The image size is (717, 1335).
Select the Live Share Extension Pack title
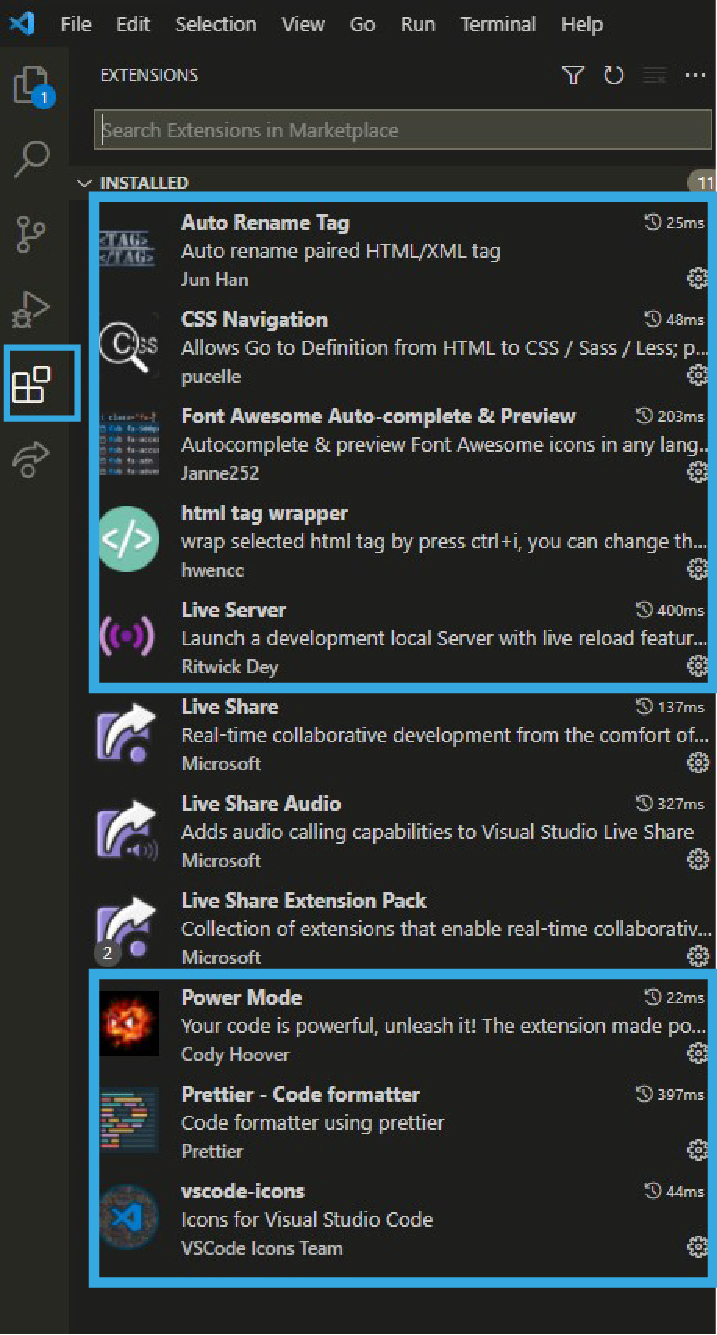point(304,901)
